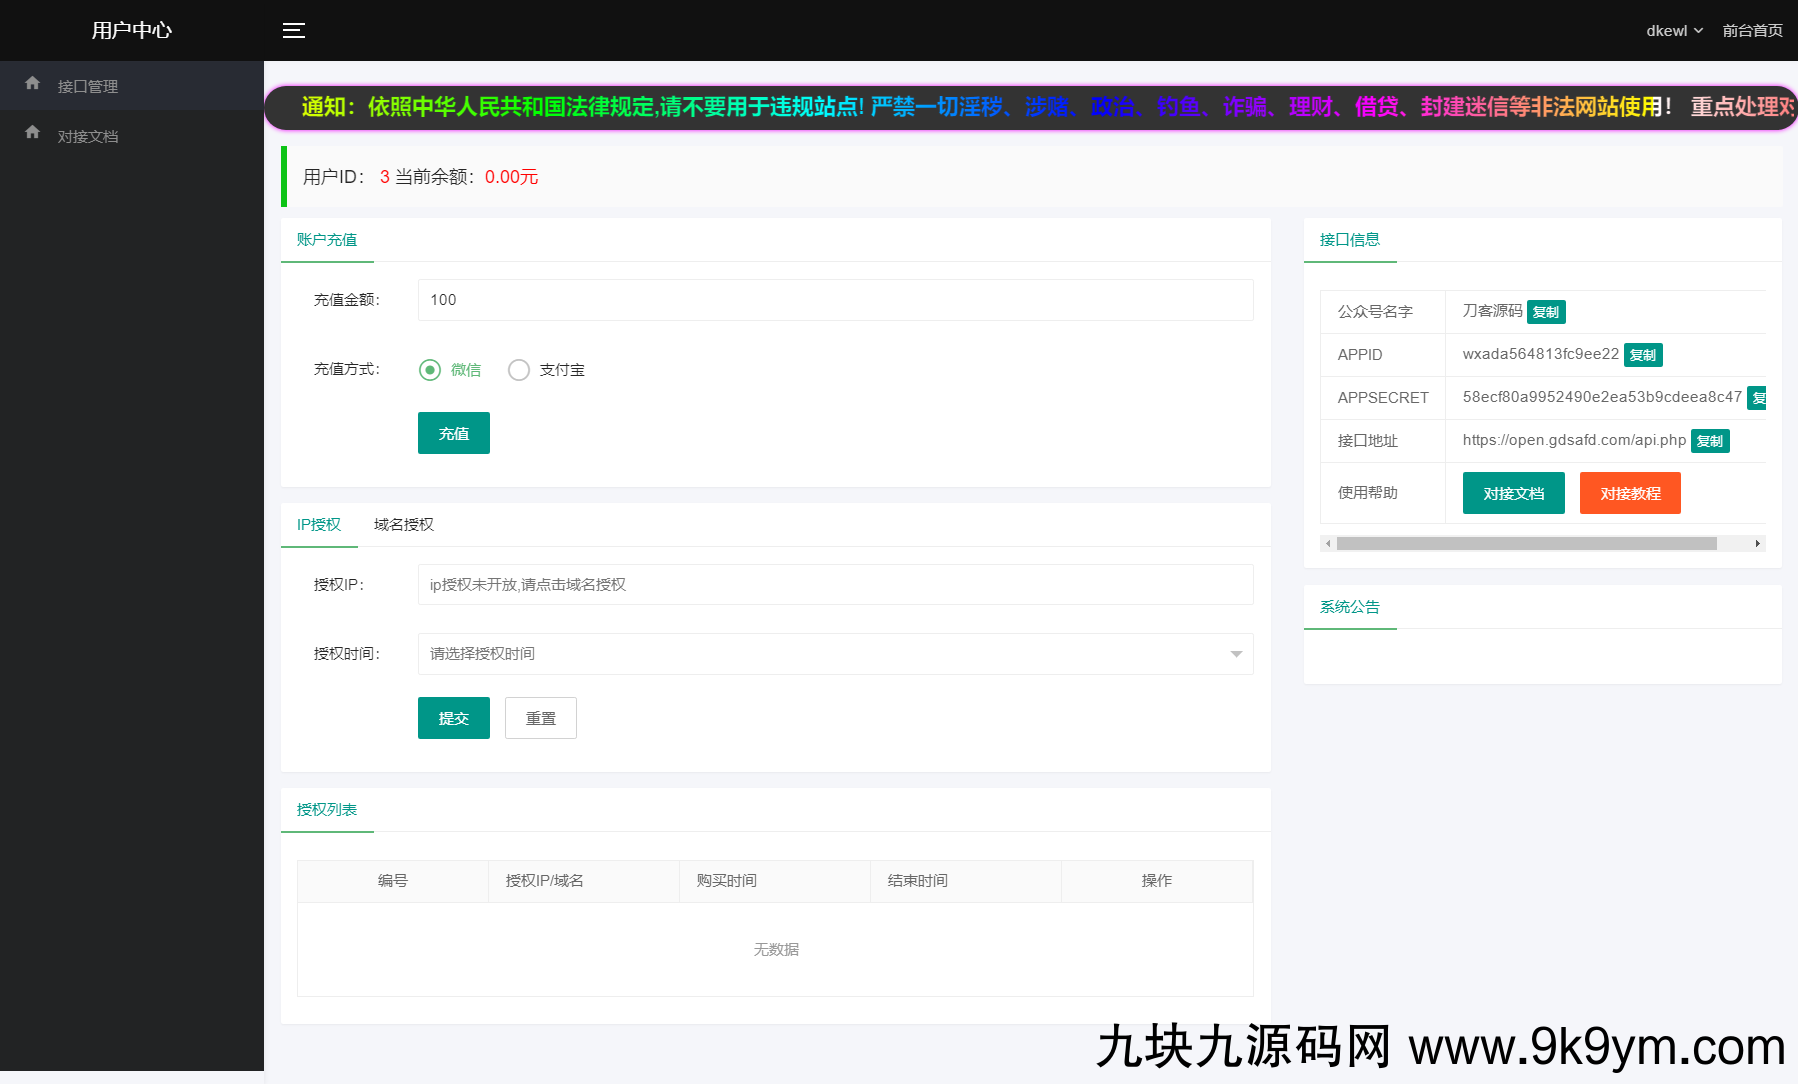Copy the APPSECRET value
The image size is (1798, 1084).
pyautogui.click(x=1757, y=398)
